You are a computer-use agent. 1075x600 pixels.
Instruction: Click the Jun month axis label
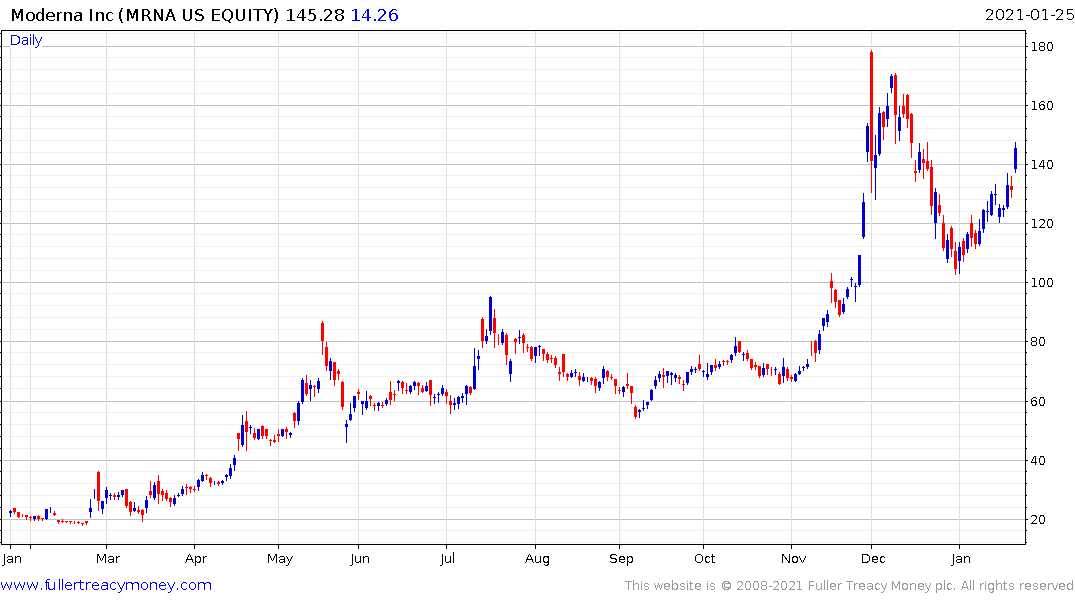pos(360,558)
